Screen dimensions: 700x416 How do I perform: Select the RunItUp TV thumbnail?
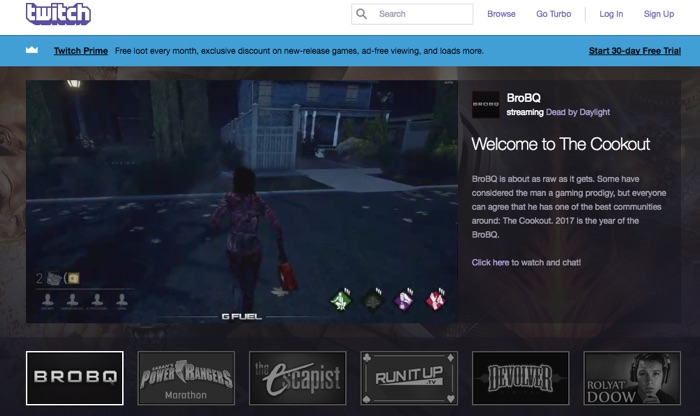pos(409,378)
